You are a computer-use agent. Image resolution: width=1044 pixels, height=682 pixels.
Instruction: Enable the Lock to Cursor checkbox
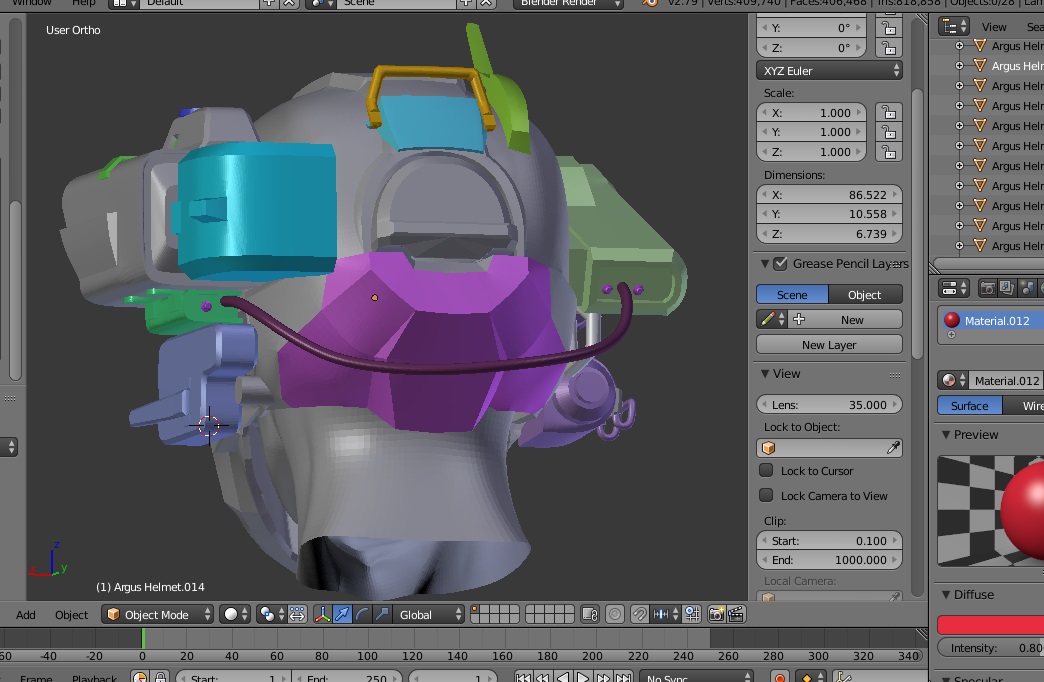tap(767, 471)
